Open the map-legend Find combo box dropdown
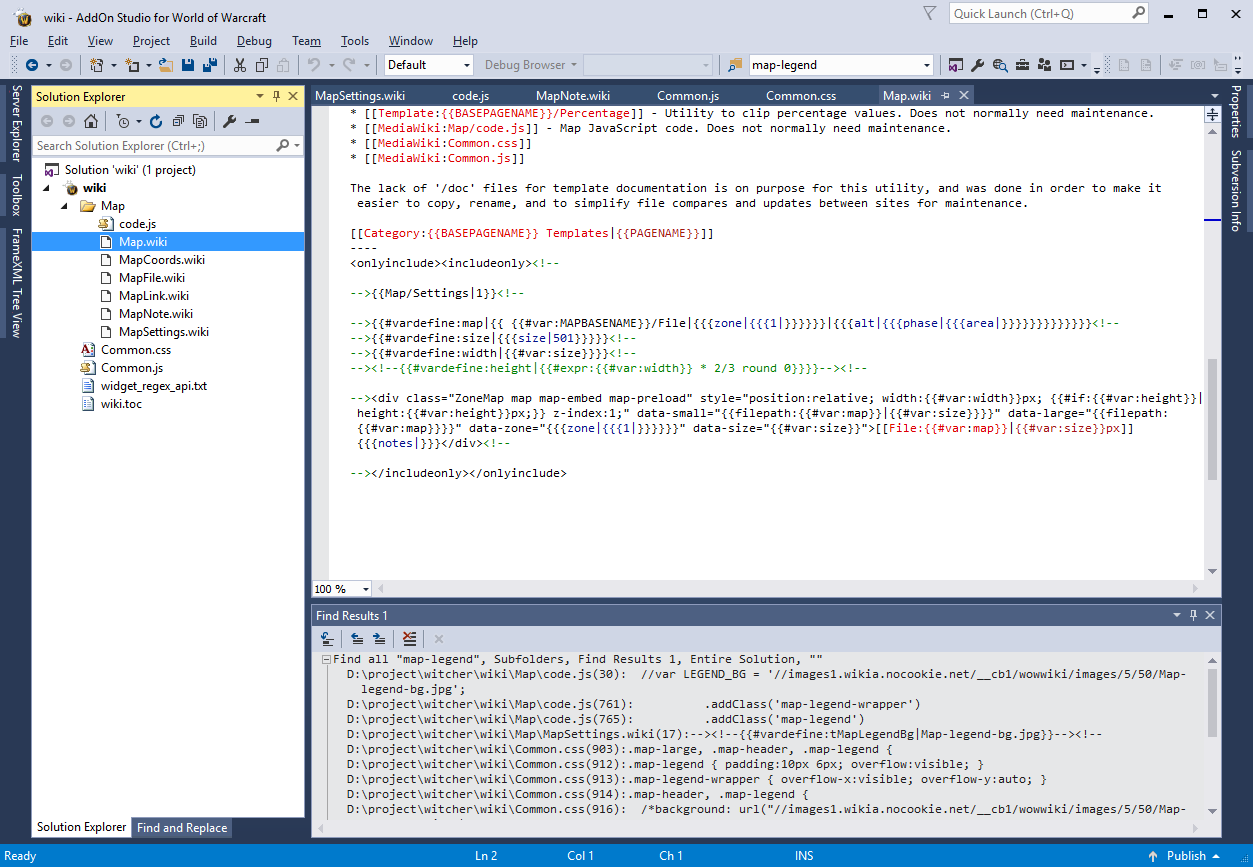This screenshot has height=867, width=1253. pos(927,65)
